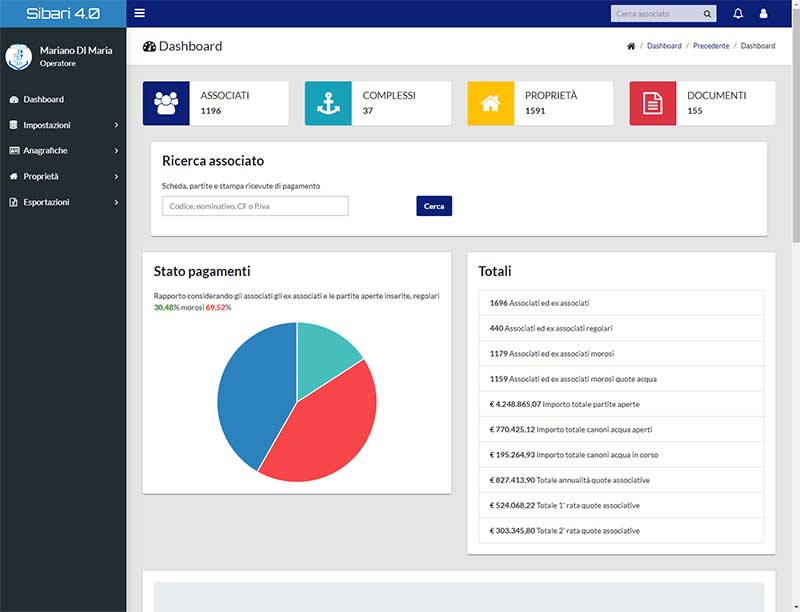Viewport: 800px width, 612px height.
Task: Click the Dashboard gauge icon in sidebar
Action: coord(14,99)
